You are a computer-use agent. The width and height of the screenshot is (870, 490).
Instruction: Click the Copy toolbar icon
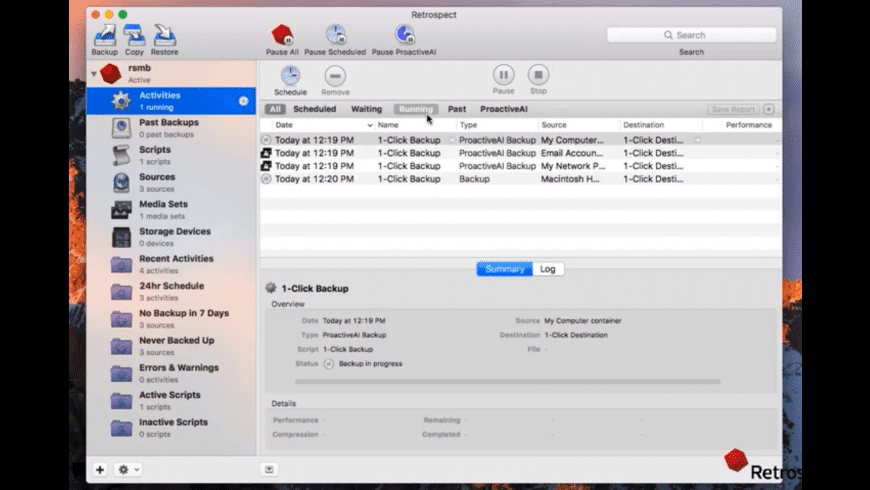(134, 36)
